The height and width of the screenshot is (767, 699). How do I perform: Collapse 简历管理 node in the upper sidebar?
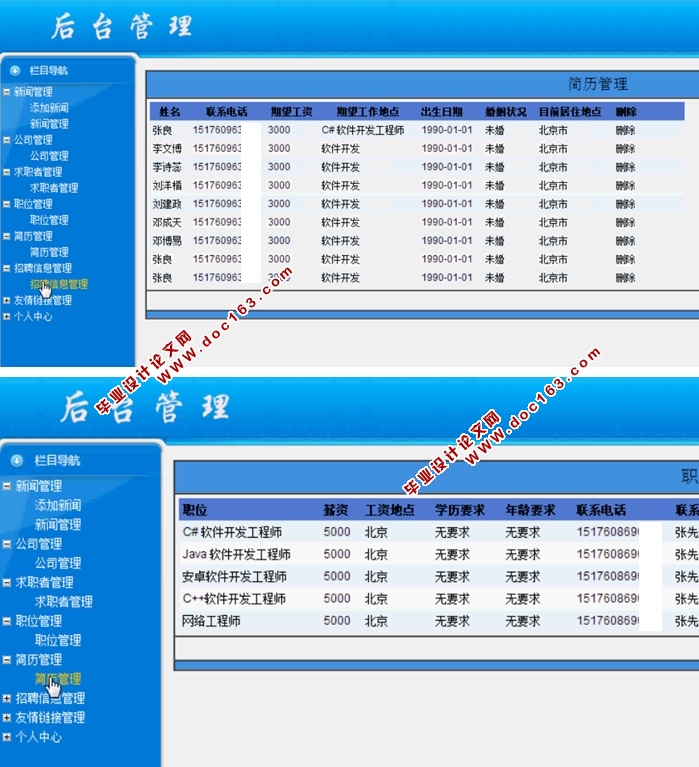point(6,236)
